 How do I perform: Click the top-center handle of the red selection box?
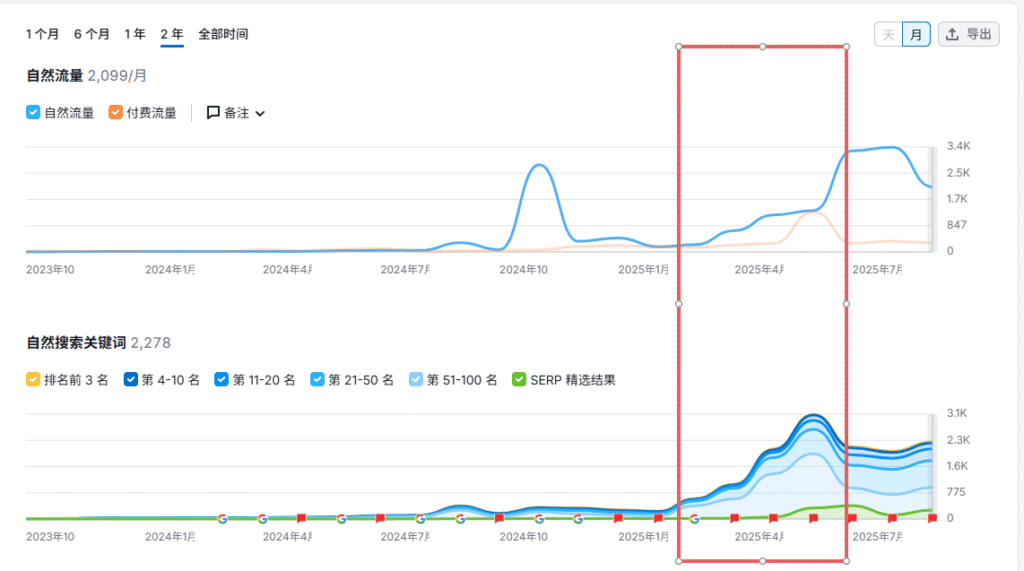(763, 46)
